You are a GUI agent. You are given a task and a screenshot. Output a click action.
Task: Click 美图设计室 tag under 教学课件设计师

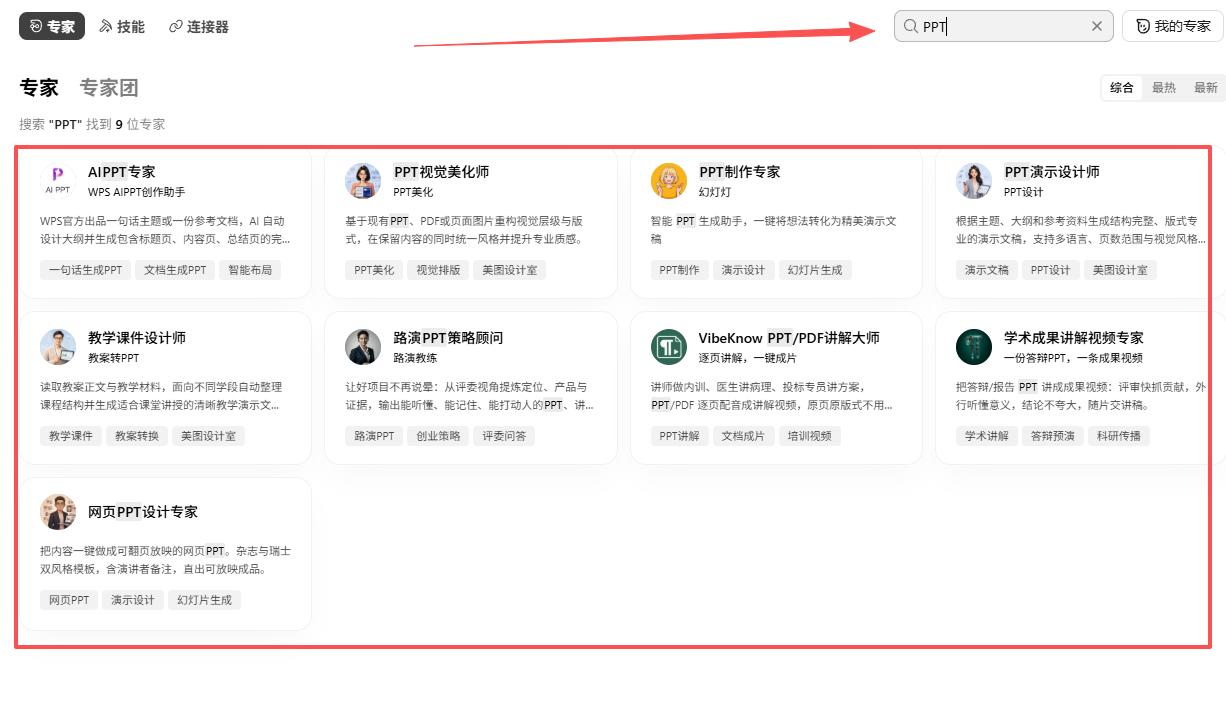tap(208, 436)
